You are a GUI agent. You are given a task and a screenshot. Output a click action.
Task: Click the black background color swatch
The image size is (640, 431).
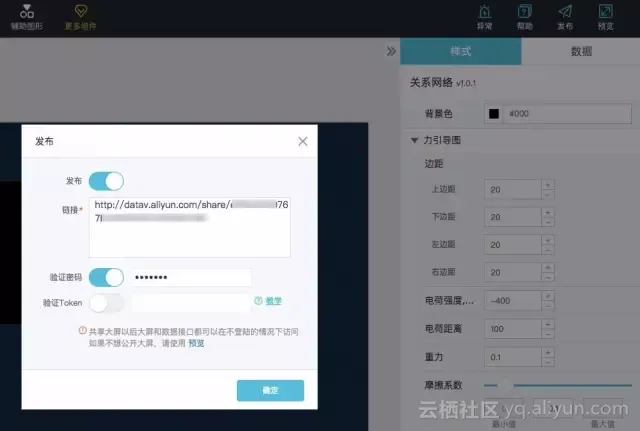pyautogui.click(x=494, y=114)
